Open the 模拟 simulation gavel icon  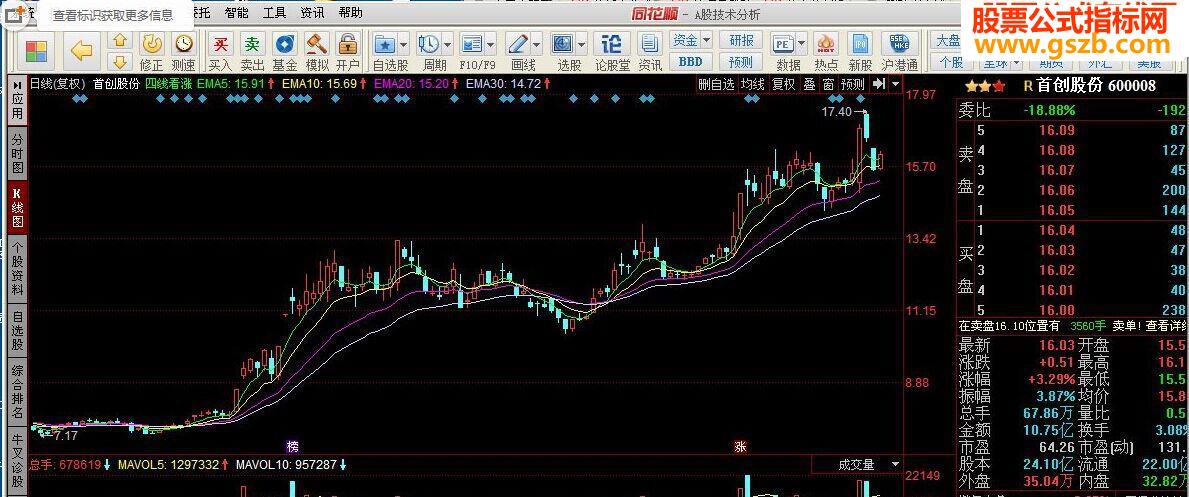pos(316,44)
